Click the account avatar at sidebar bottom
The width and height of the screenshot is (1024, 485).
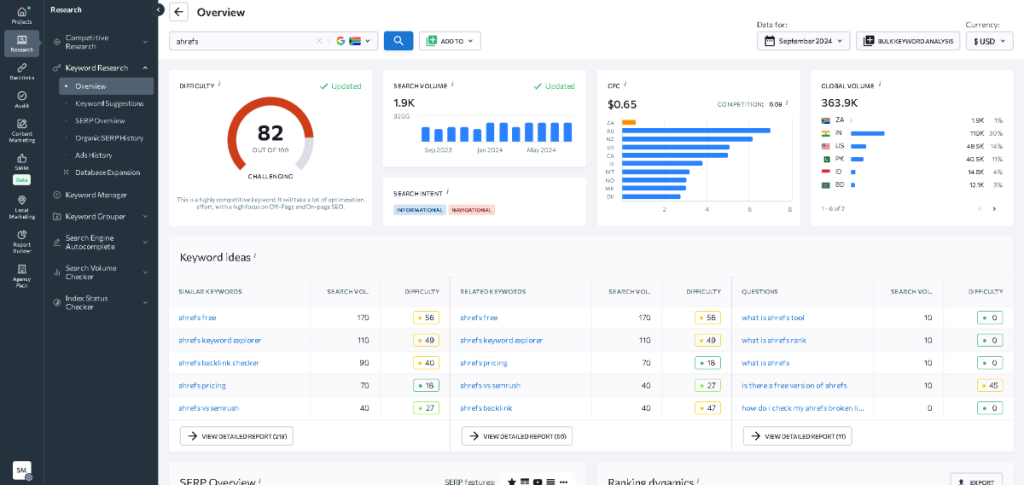pyautogui.click(x=22, y=469)
